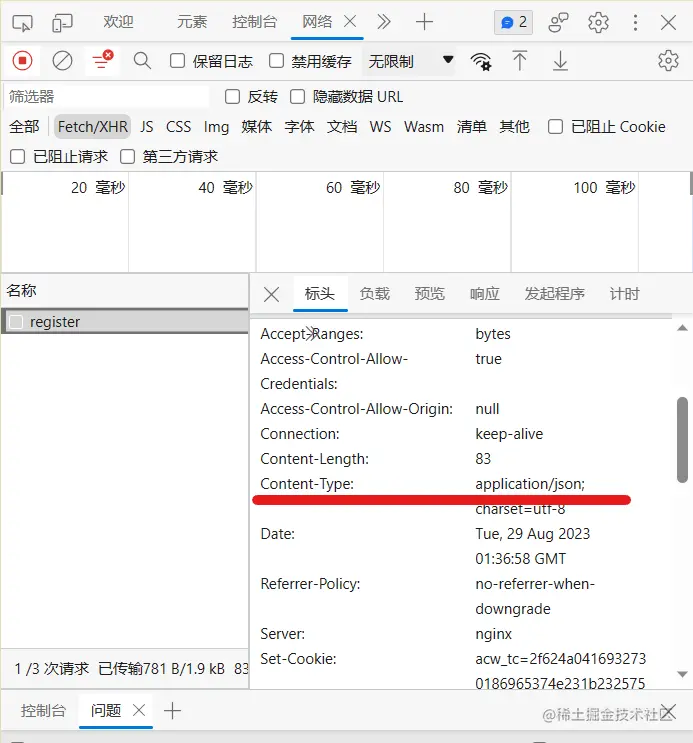Image resolution: width=693 pixels, height=743 pixels.
Task: Filter requests by JS
Action: (x=146, y=127)
